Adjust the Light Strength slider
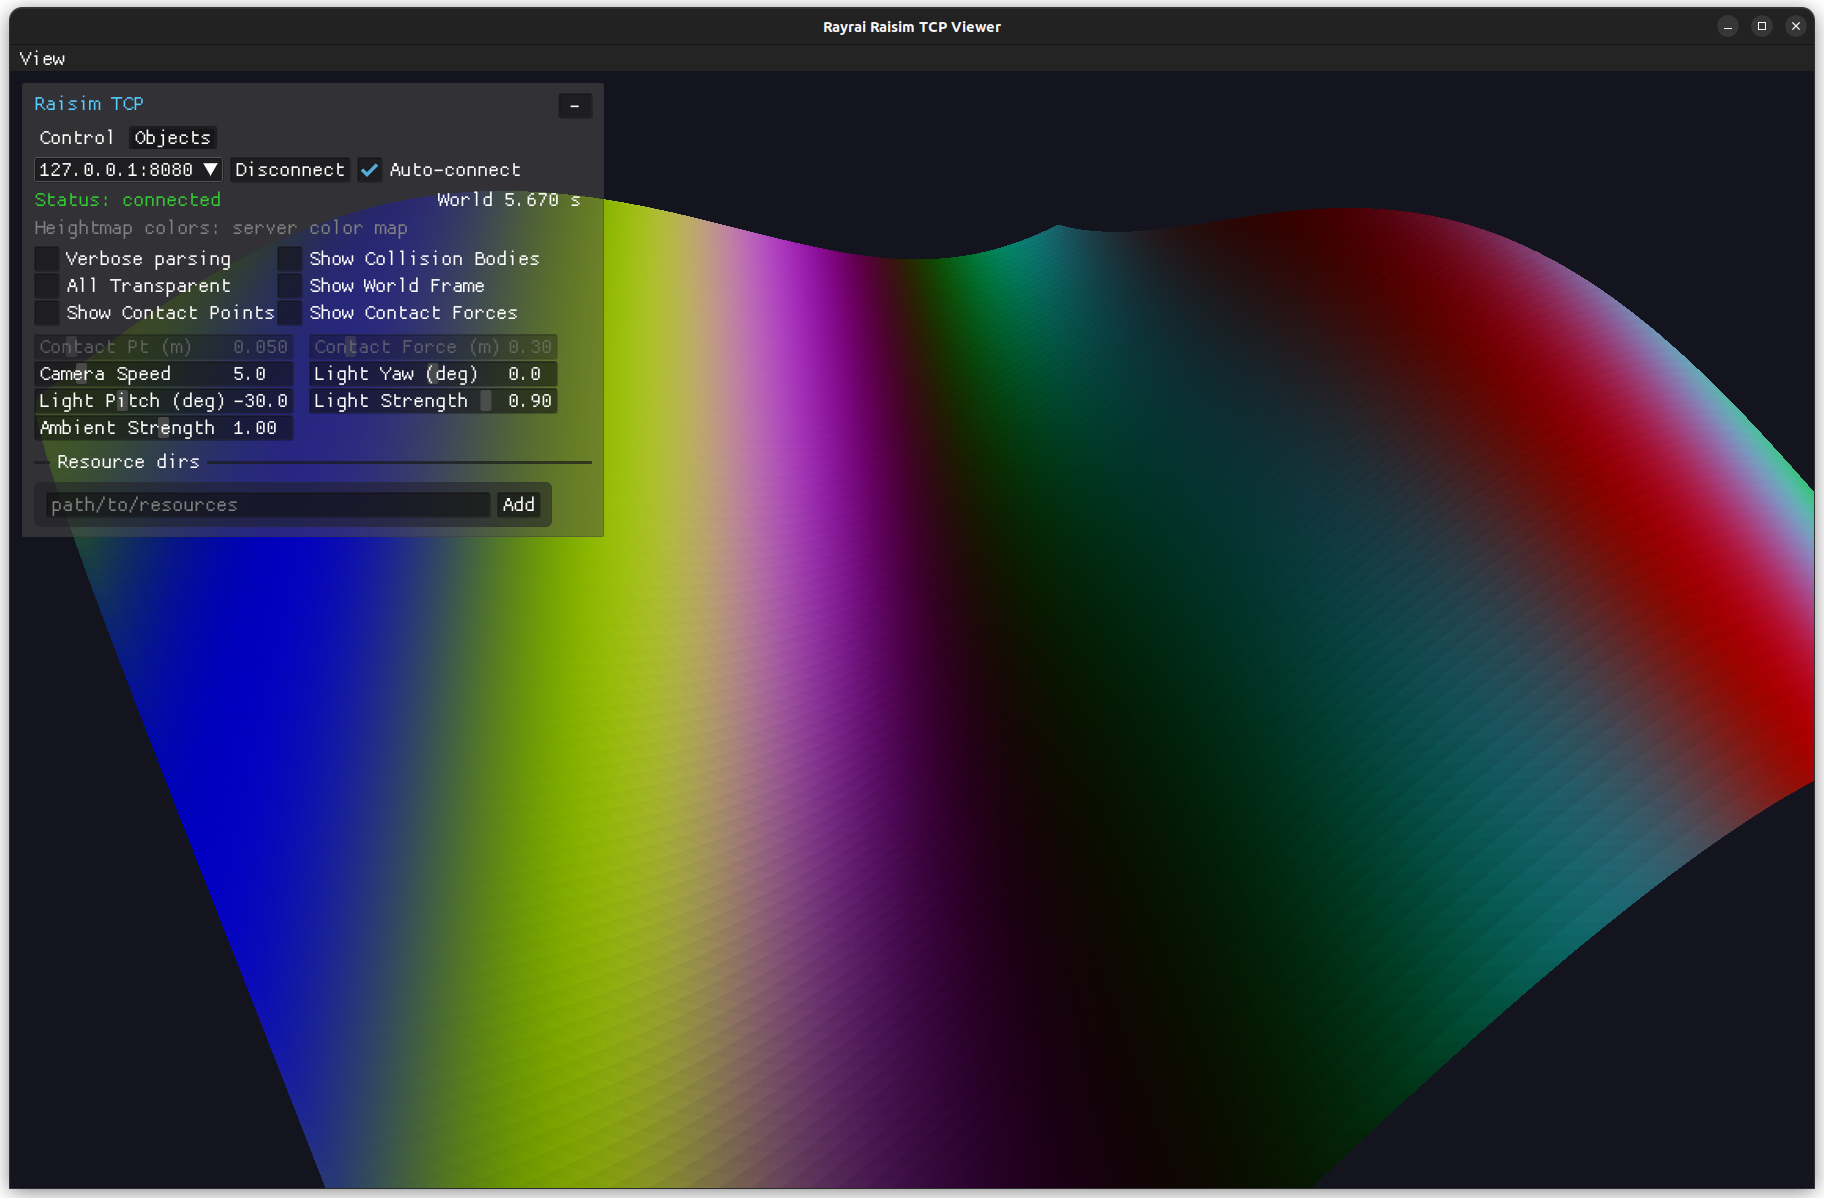 click(431, 400)
